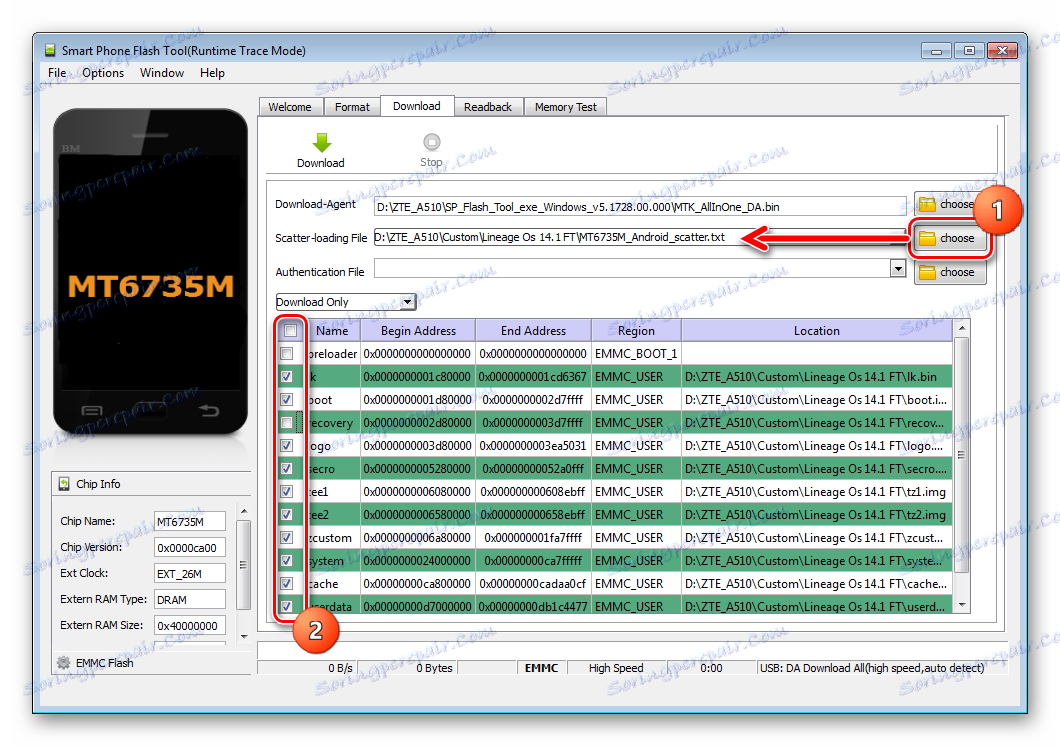The image size is (1060, 746).
Task: Click the tz1.img location cell
Action: click(817, 491)
